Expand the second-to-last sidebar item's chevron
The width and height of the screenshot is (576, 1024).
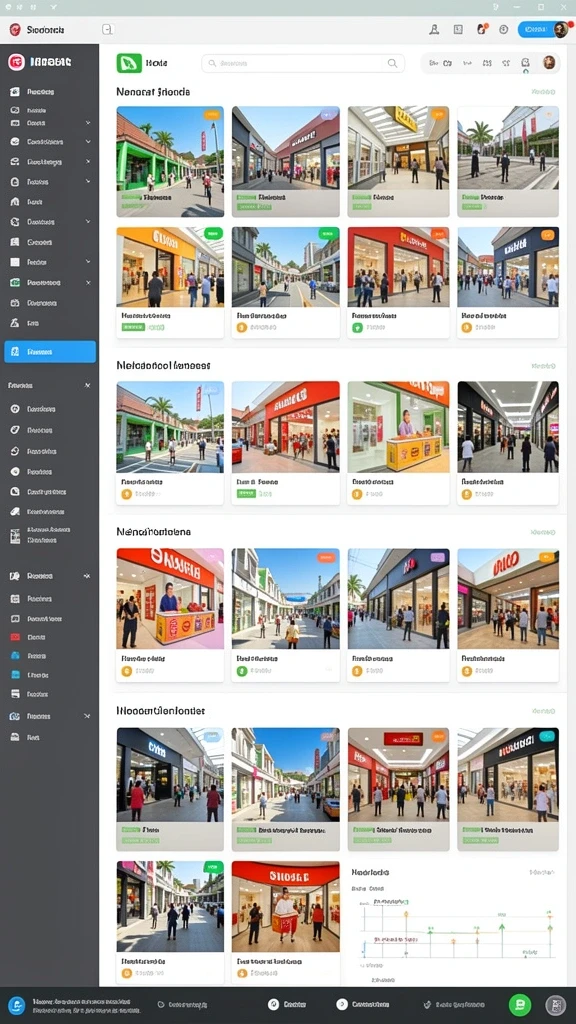88,716
